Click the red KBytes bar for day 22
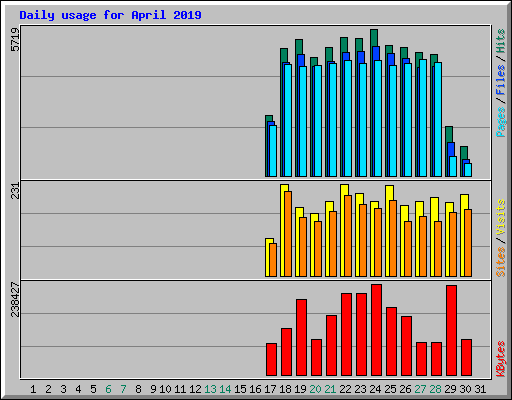 coord(346,335)
